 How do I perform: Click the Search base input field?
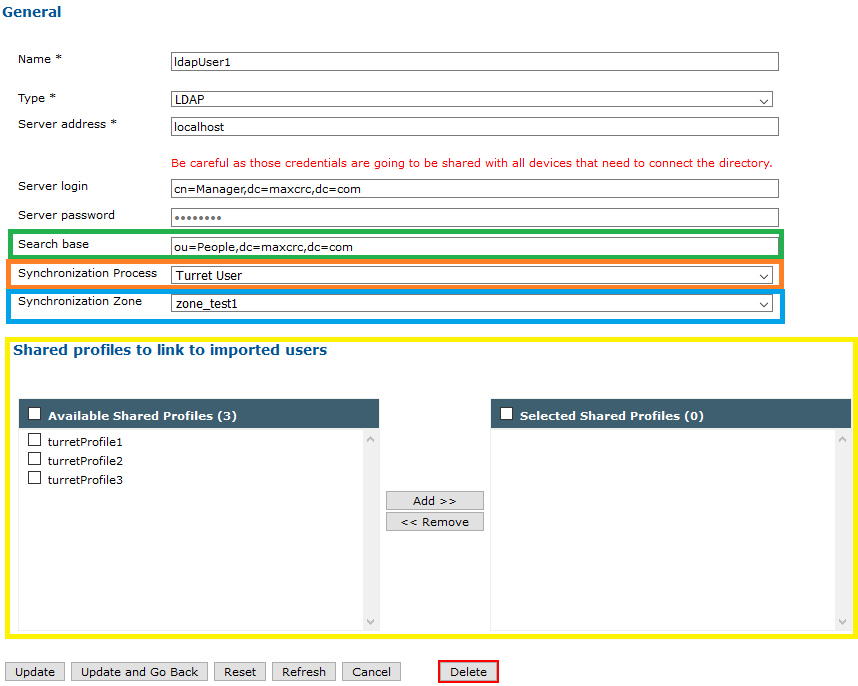click(474, 247)
